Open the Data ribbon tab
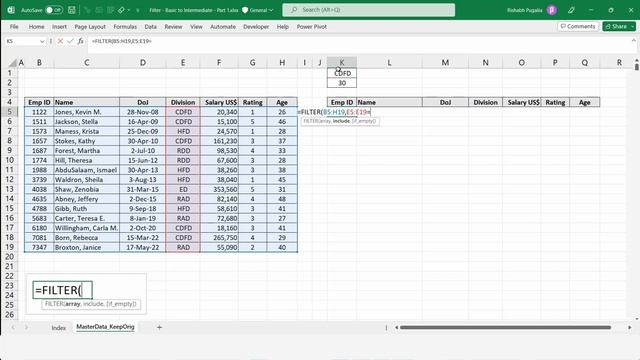This screenshot has width=640, height=360. (151, 27)
